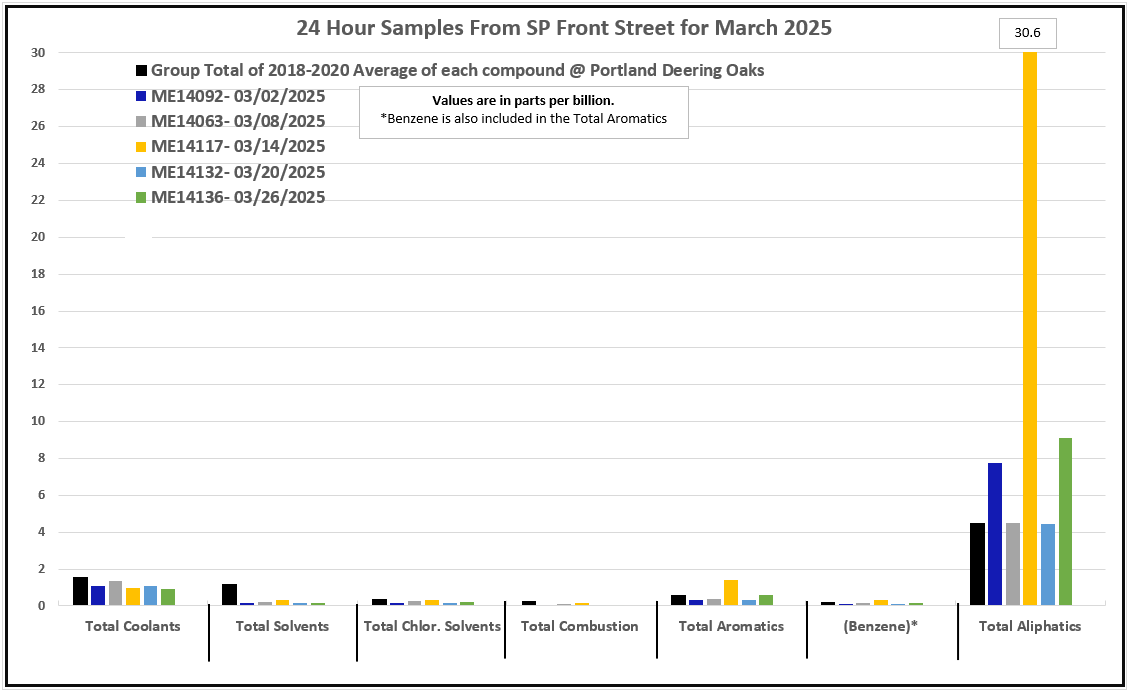
Task: Select the black Total Aliphatics bar
Action: (x=977, y=564)
